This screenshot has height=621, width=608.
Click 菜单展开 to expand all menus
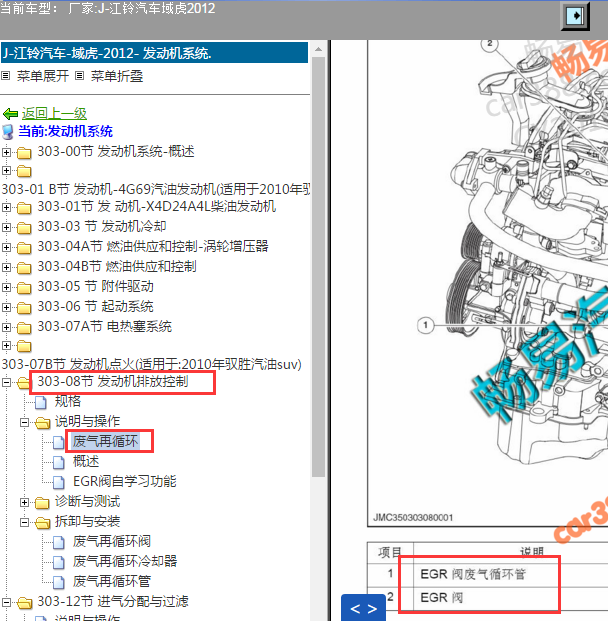[43, 76]
